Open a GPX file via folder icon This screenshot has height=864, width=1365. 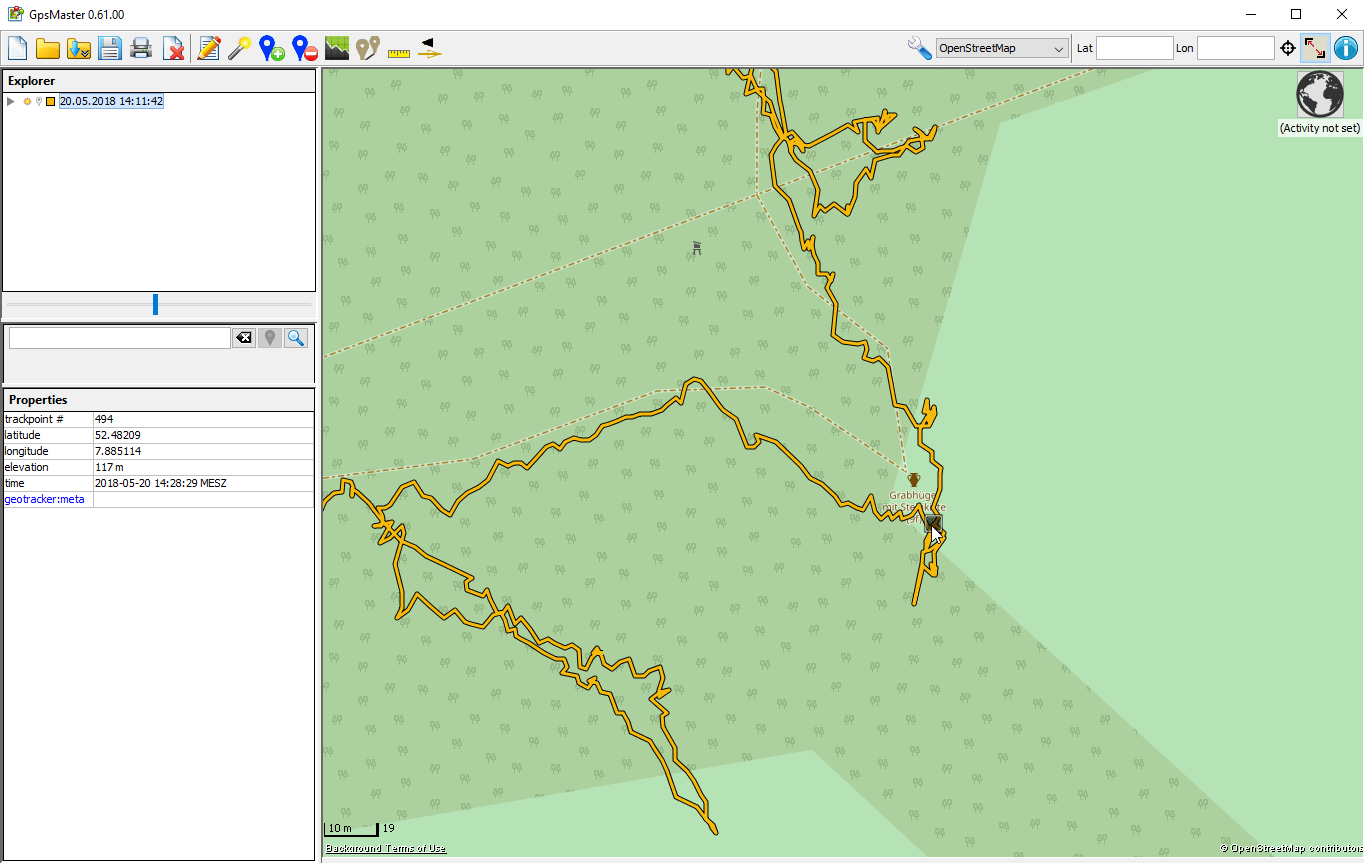pos(47,48)
